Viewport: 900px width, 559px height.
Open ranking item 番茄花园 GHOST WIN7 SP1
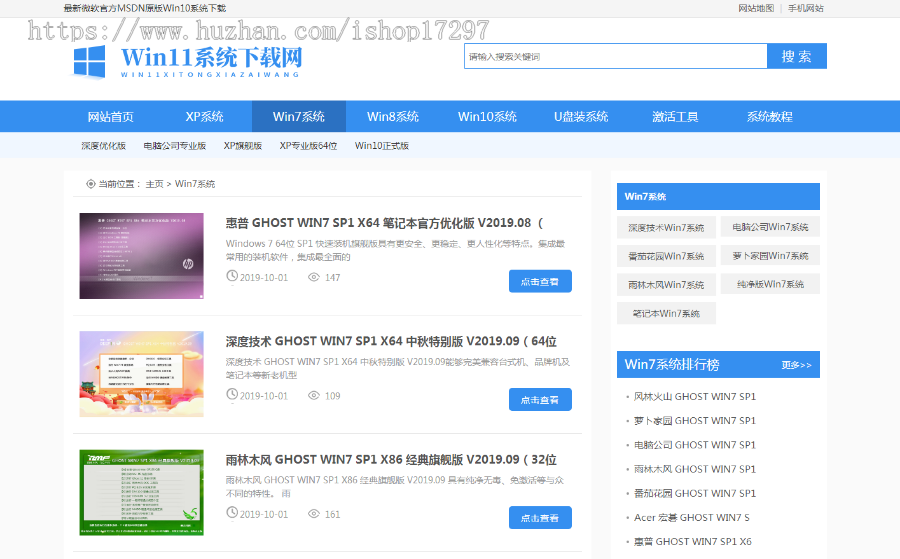[695, 493]
